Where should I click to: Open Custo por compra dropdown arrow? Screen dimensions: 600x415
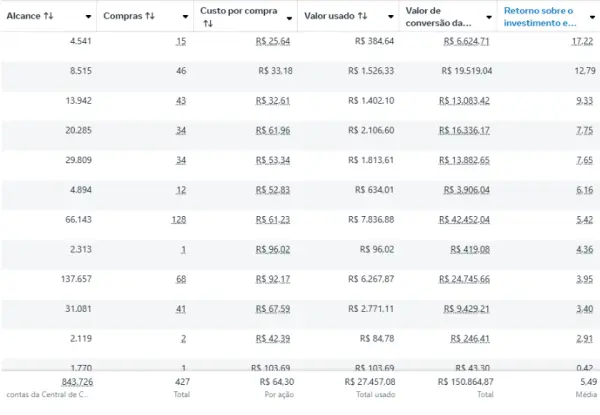tap(289, 18)
